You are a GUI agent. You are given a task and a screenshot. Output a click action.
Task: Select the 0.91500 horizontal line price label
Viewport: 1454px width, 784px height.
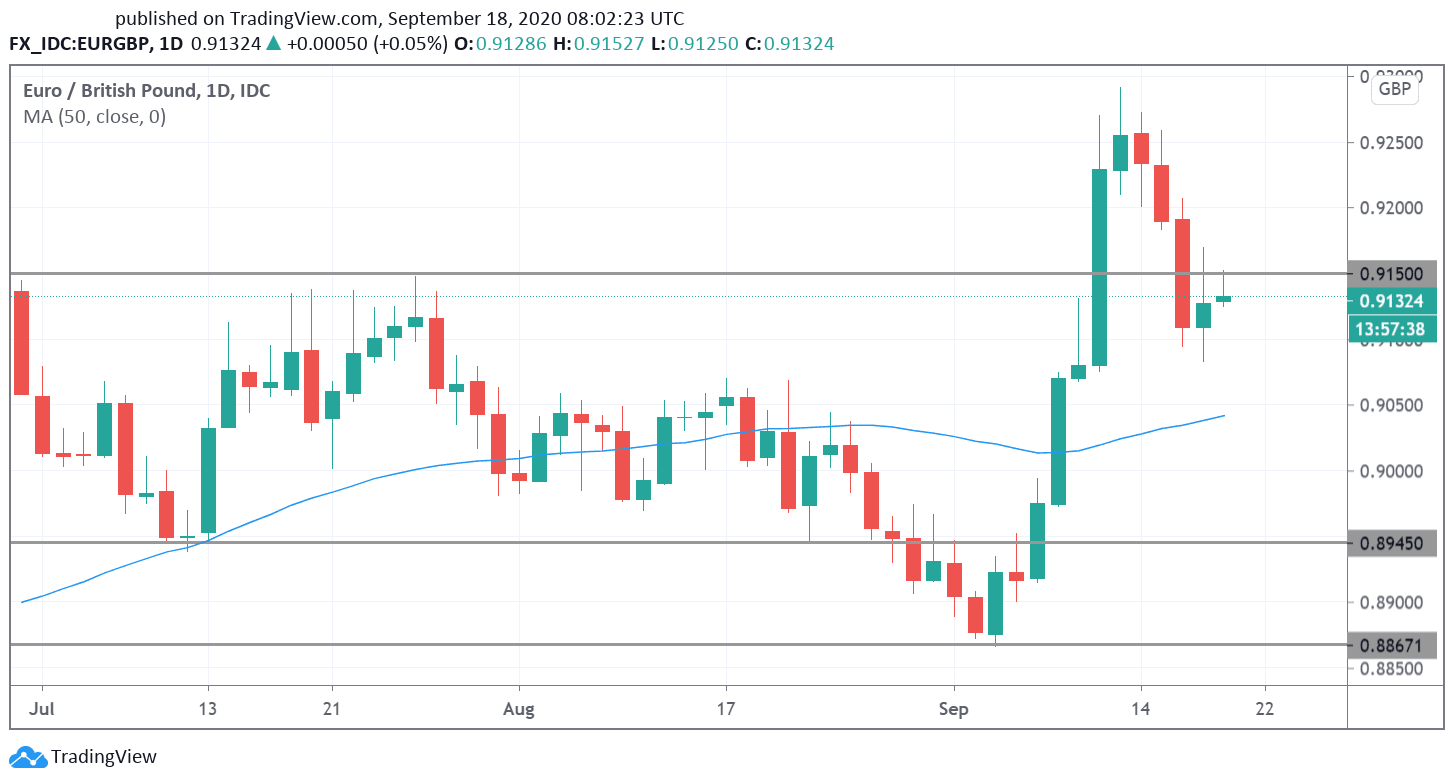click(x=1393, y=273)
